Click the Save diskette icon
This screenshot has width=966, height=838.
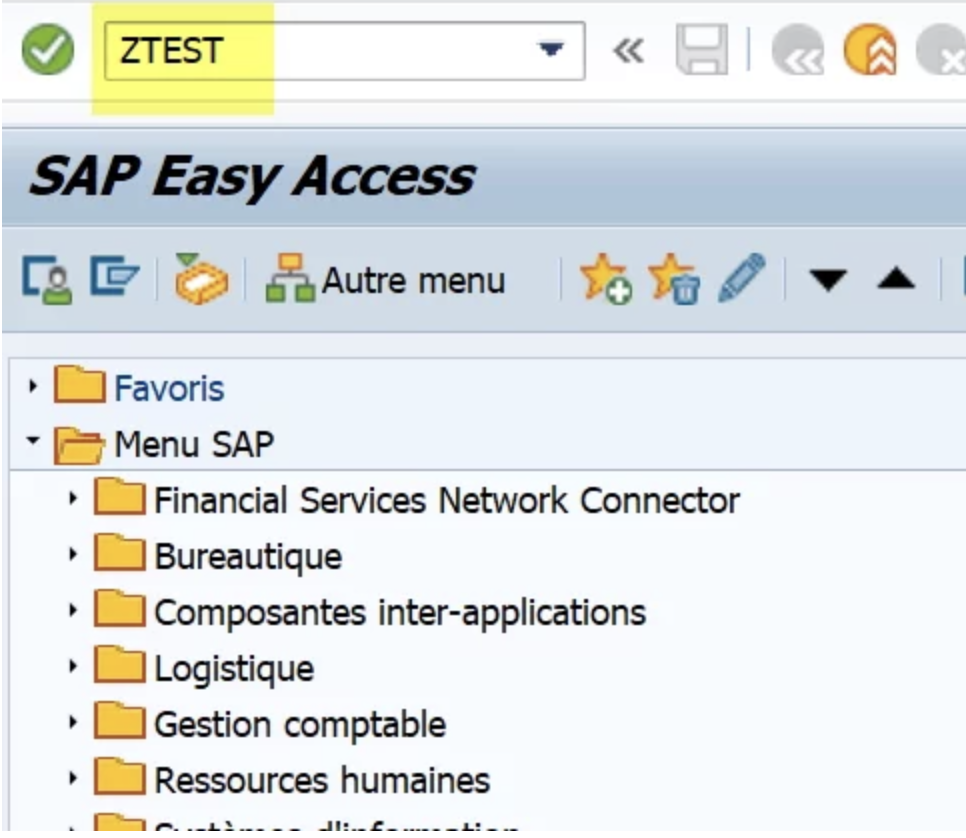point(699,52)
